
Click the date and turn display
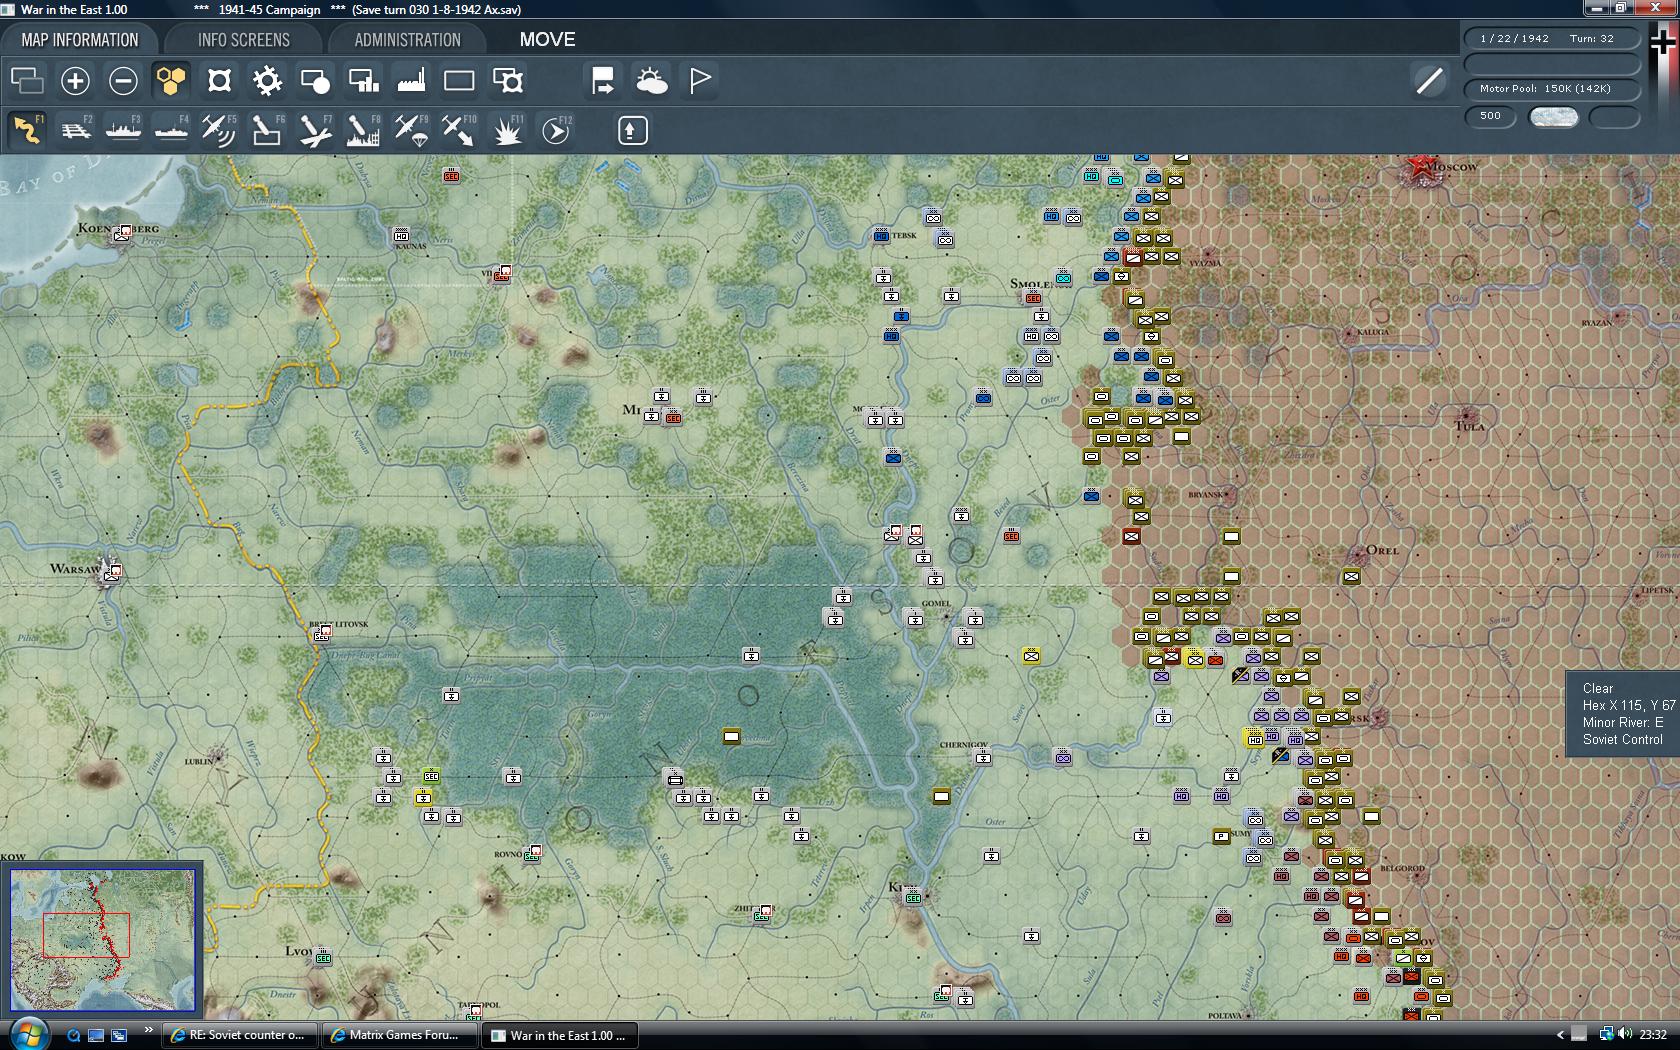pos(1552,38)
